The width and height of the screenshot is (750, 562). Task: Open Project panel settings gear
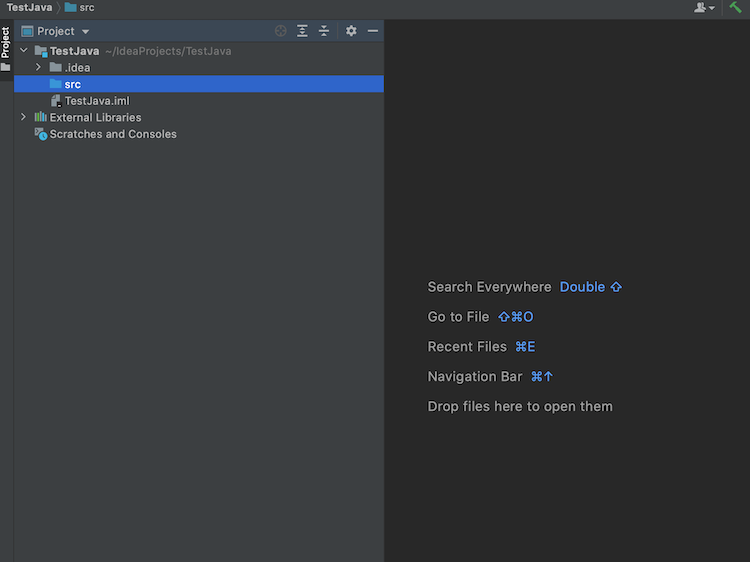pos(351,31)
